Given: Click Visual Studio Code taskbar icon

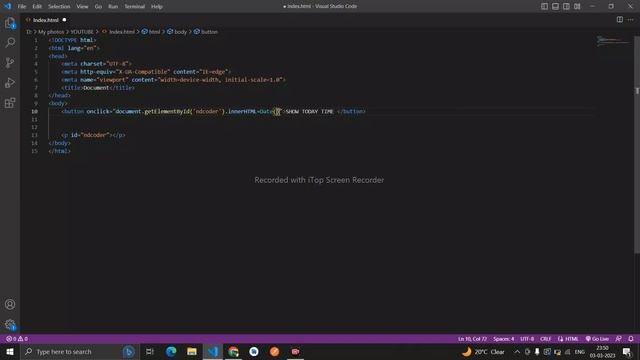Looking at the screenshot, I should pos(213,351).
